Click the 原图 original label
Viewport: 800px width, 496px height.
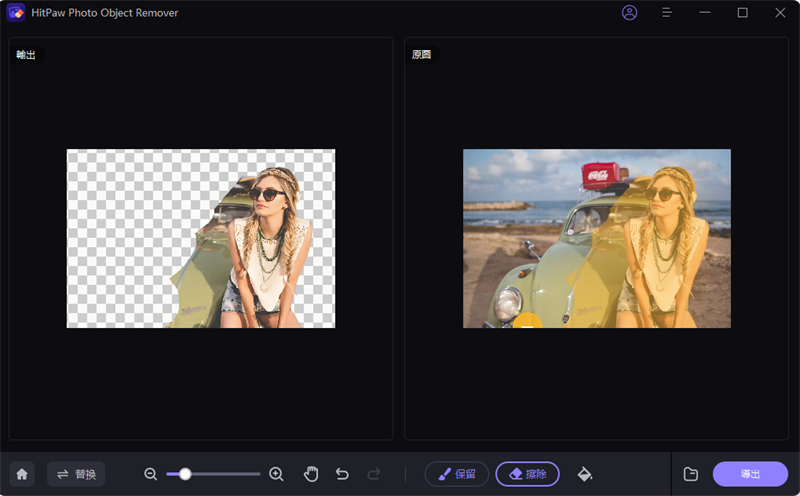[x=421, y=55]
